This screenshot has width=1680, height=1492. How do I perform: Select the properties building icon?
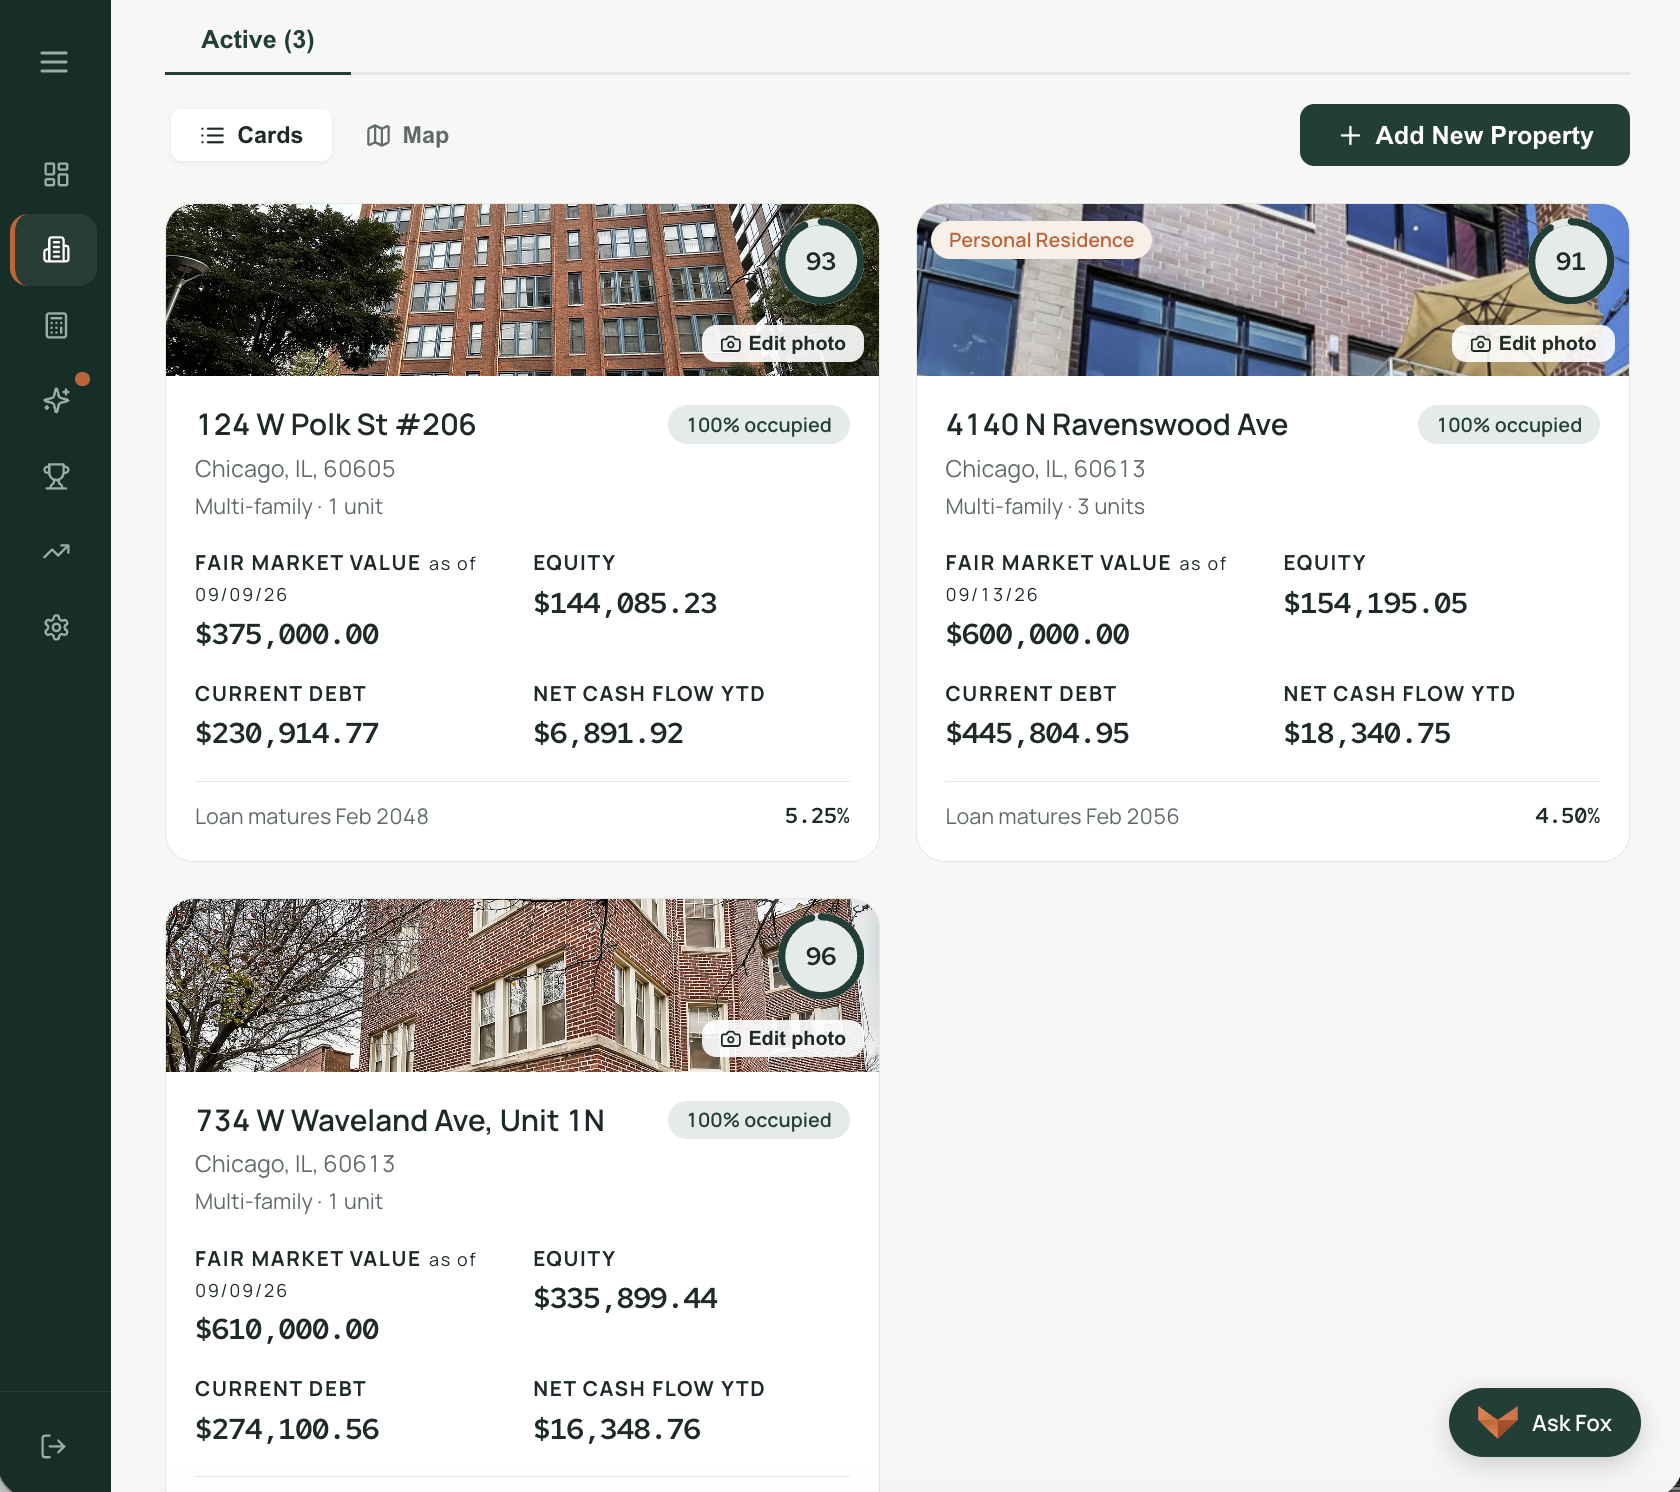click(x=56, y=250)
